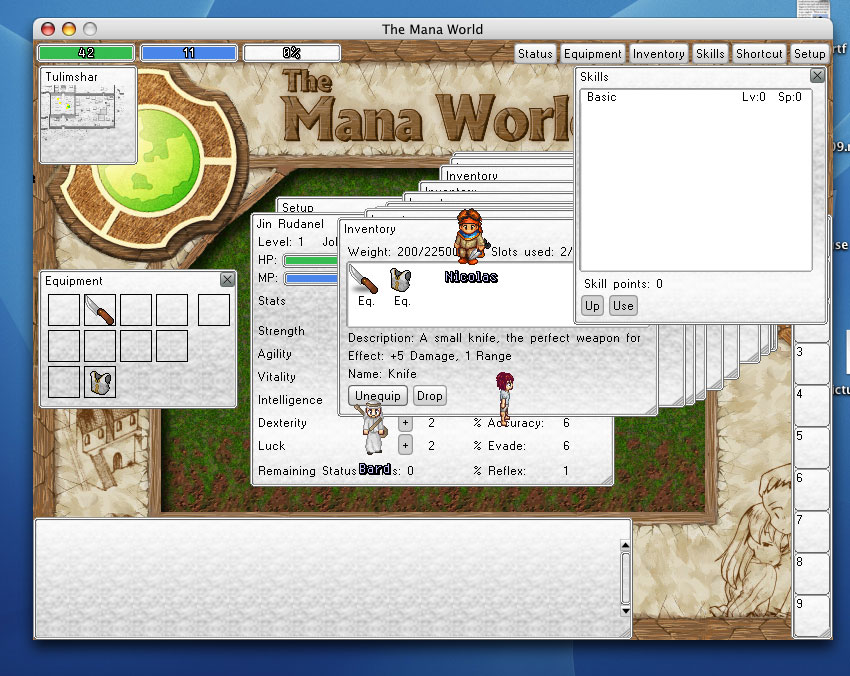Click the "% Evade:" label
This screenshot has height=676, width=850.
coord(499,446)
